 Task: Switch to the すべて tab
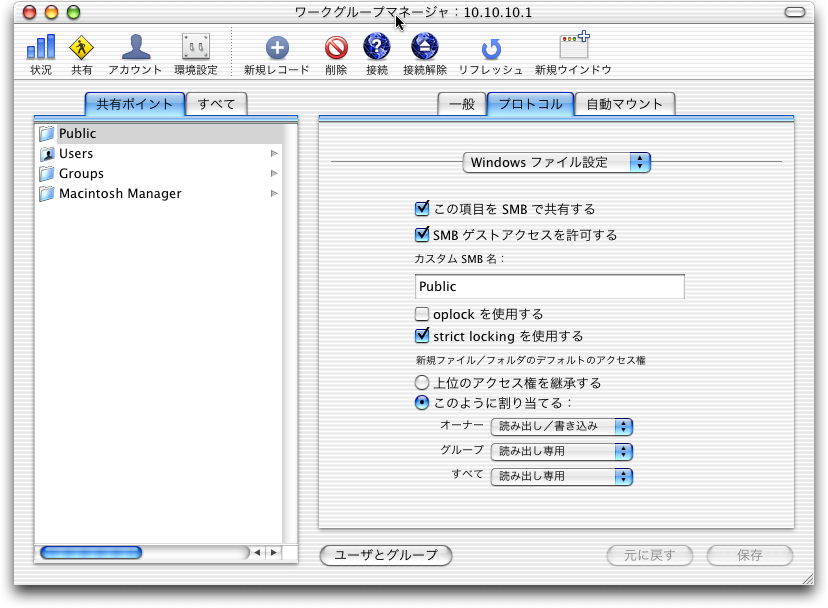coord(217,104)
